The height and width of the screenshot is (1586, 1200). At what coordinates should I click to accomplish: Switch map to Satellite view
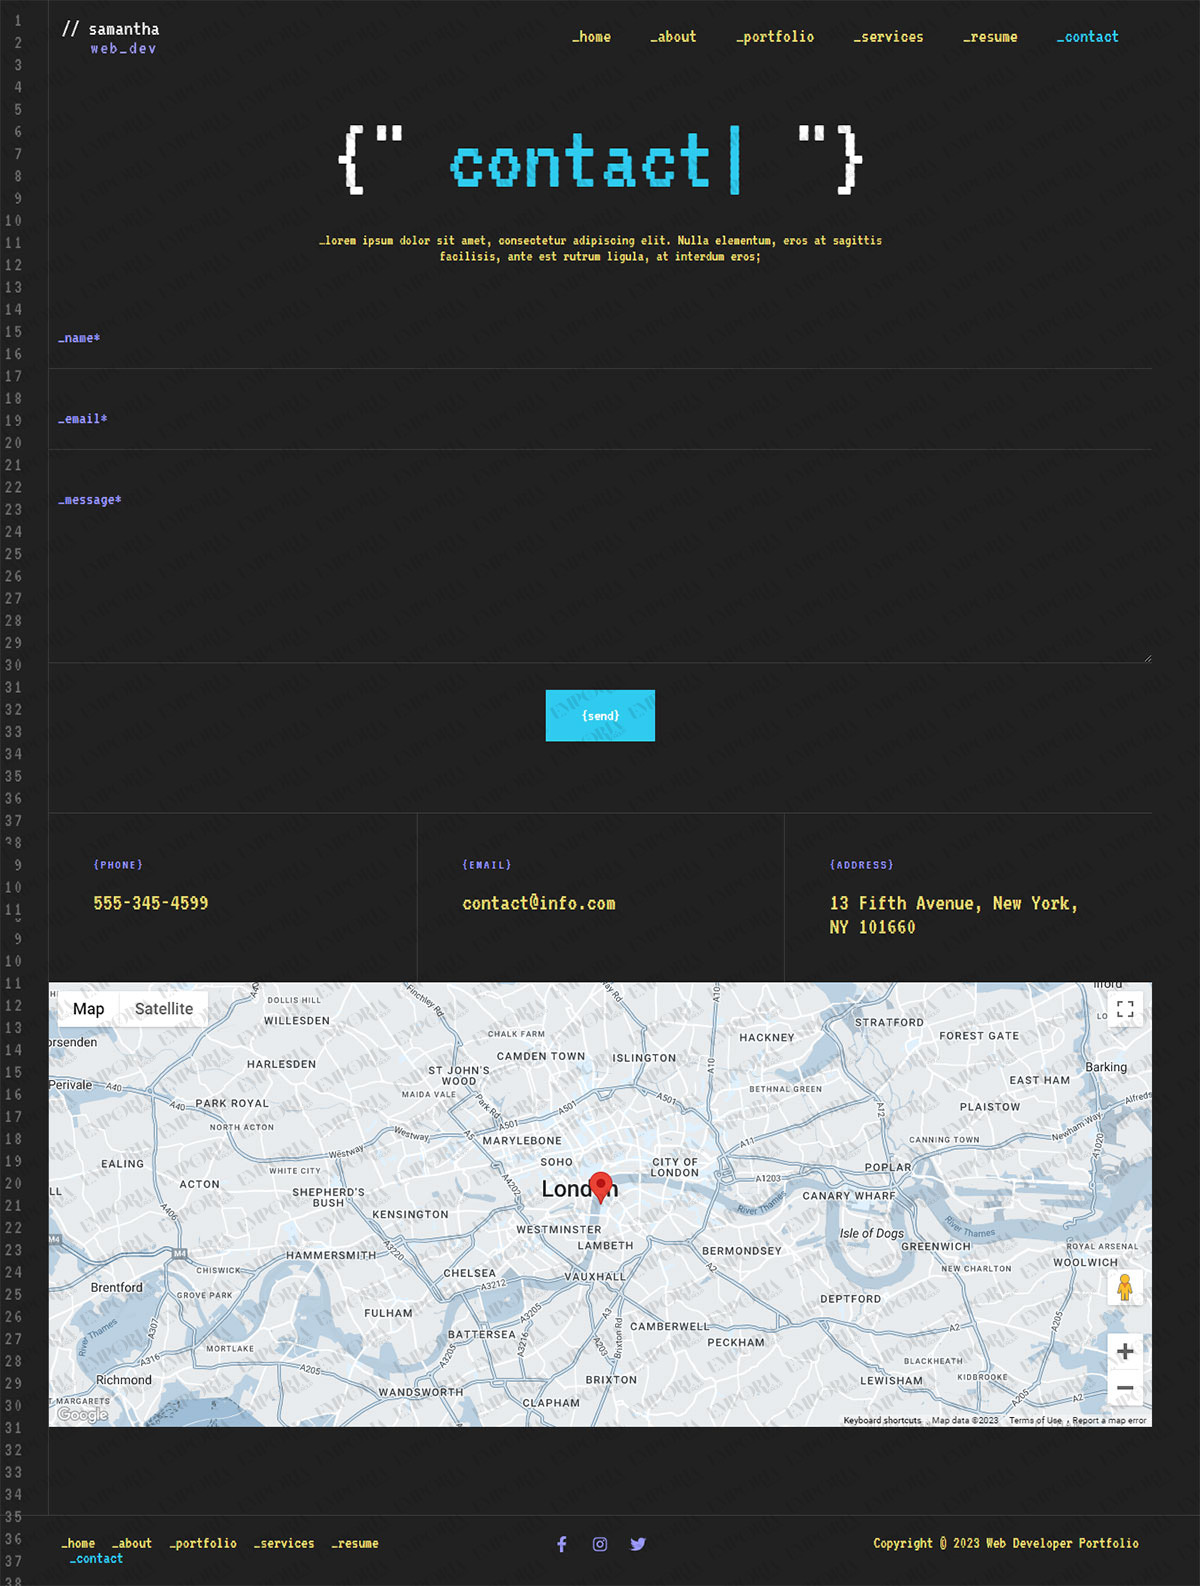pyautogui.click(x=164, y=1009)
